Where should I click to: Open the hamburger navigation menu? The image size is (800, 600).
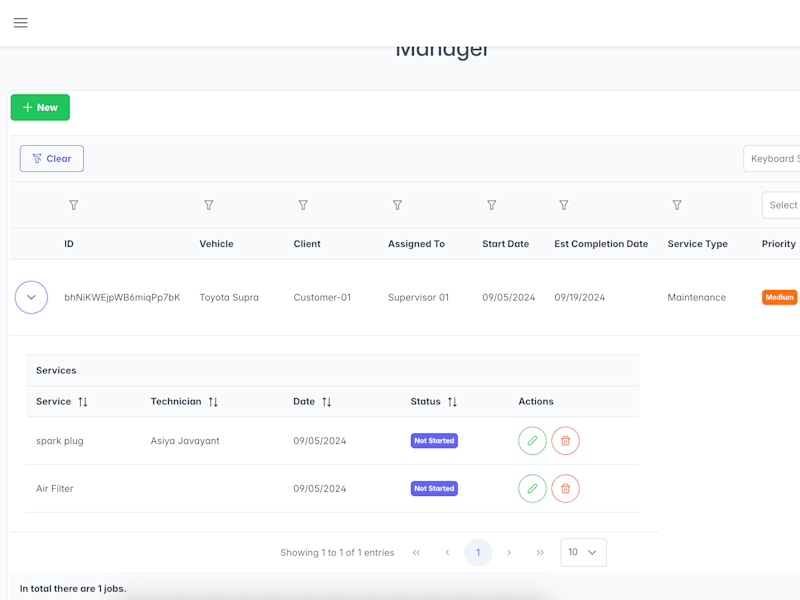[x=20, y=22]
